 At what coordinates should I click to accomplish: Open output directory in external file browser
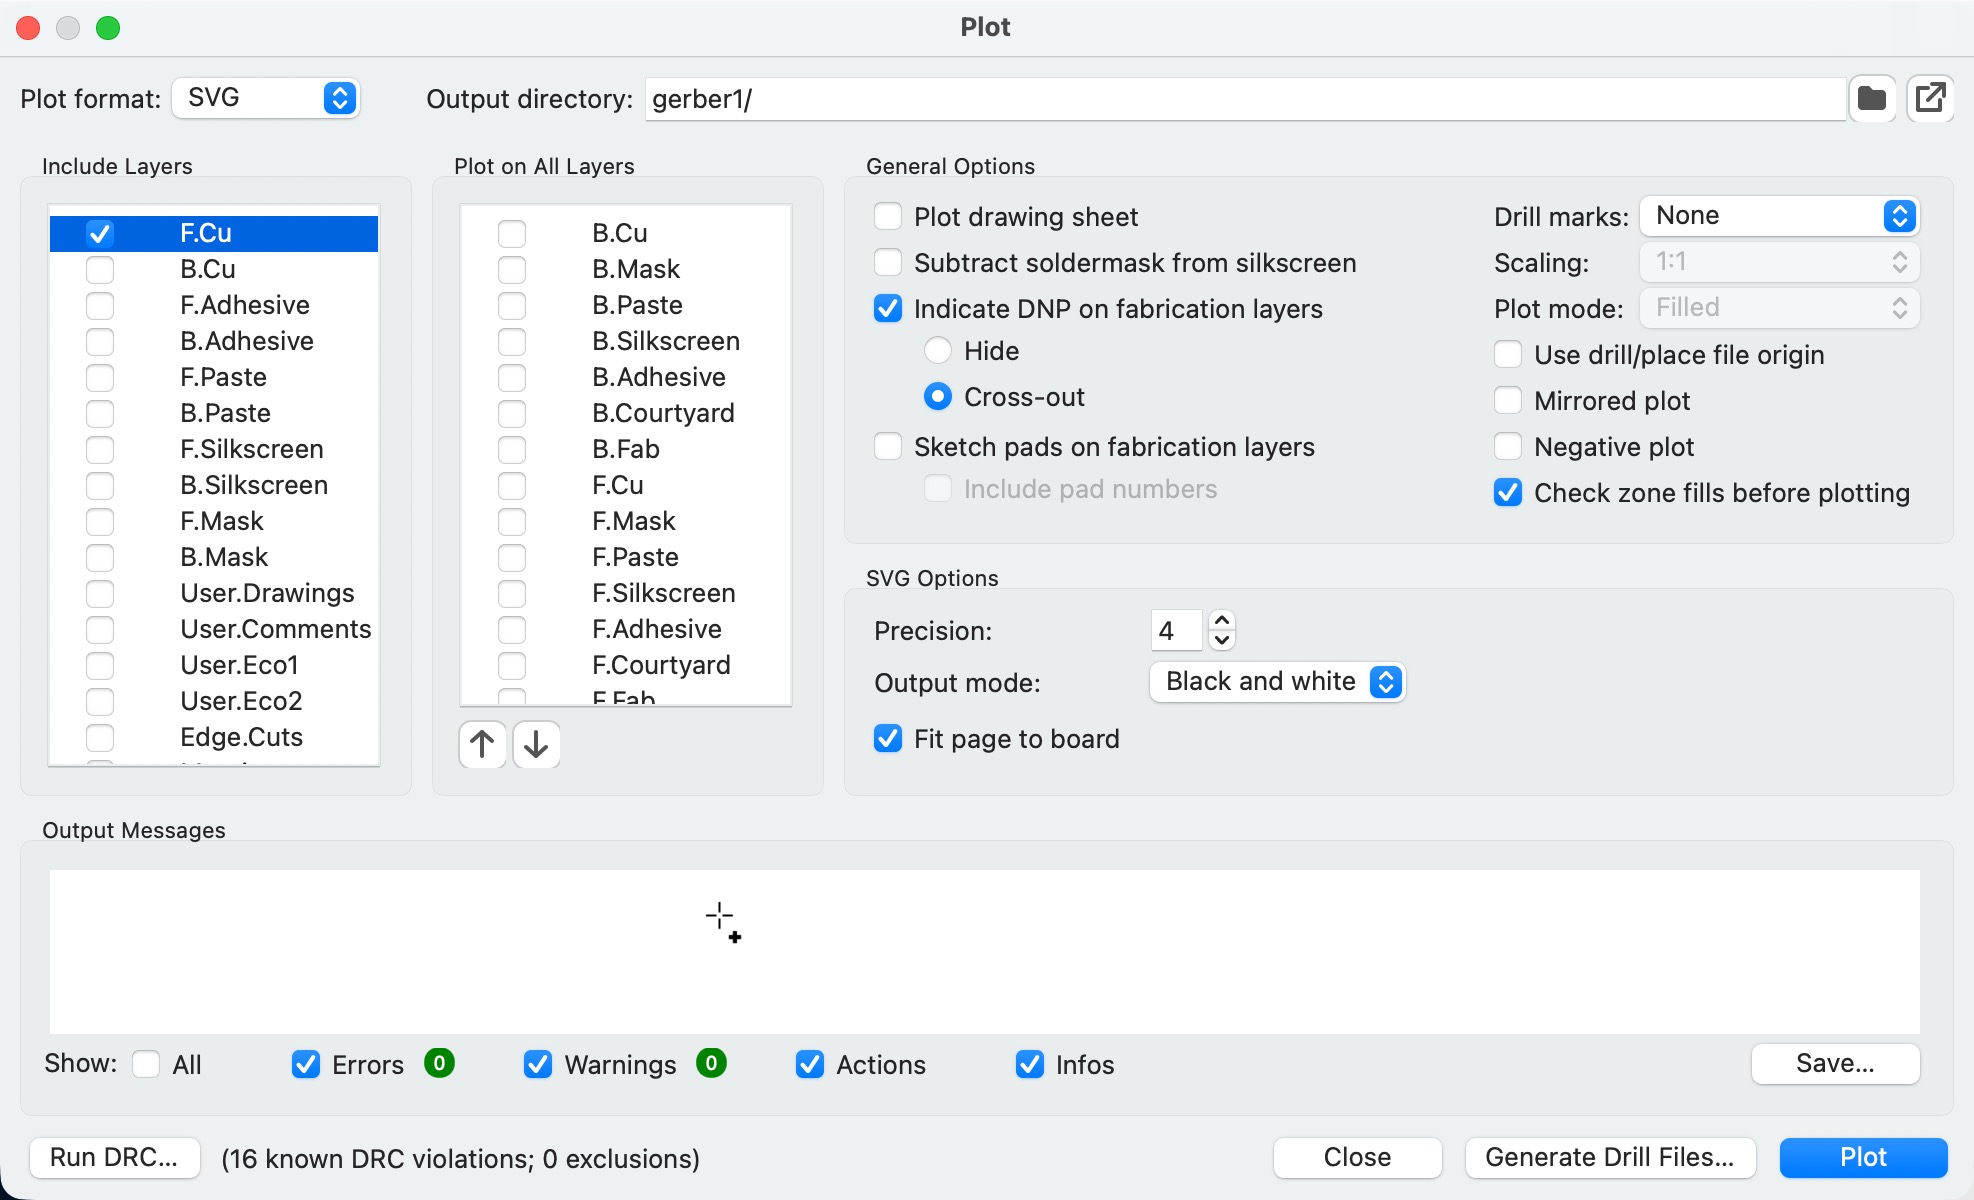[x=1930, y=99]
